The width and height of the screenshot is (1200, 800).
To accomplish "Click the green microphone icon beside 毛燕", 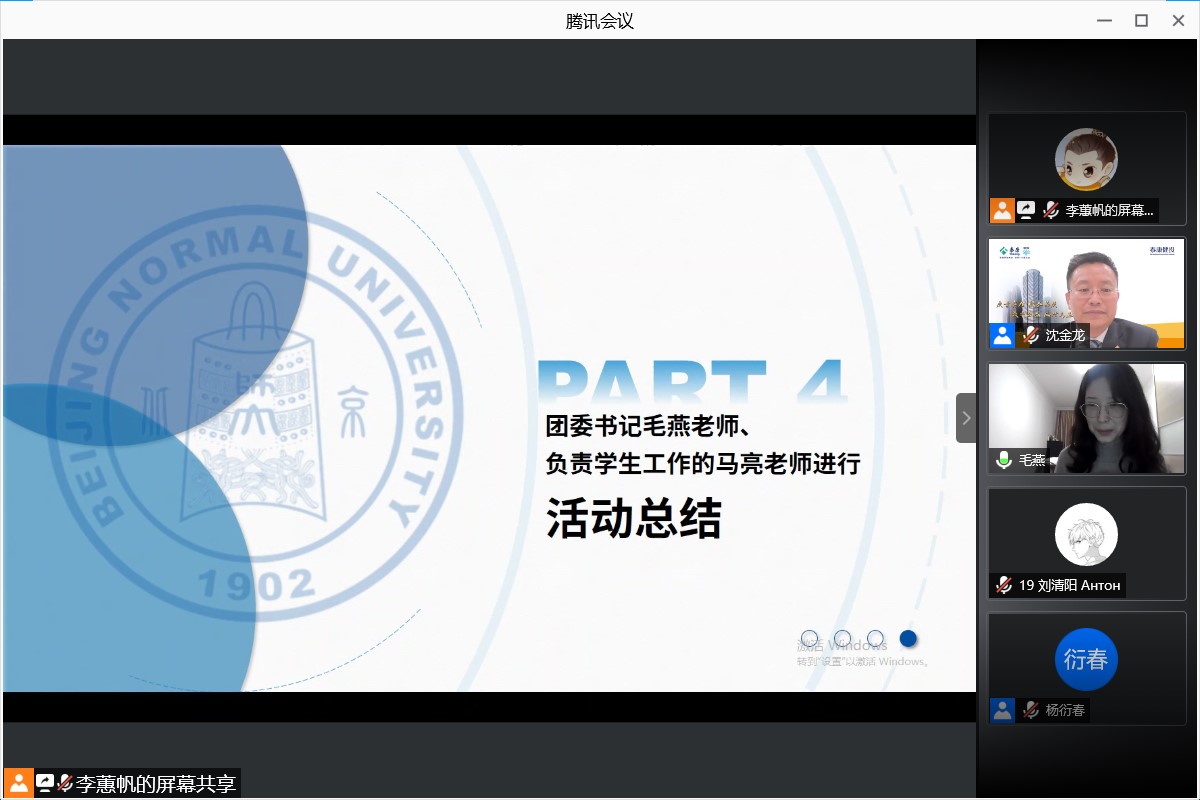I will click(1003, 461).
